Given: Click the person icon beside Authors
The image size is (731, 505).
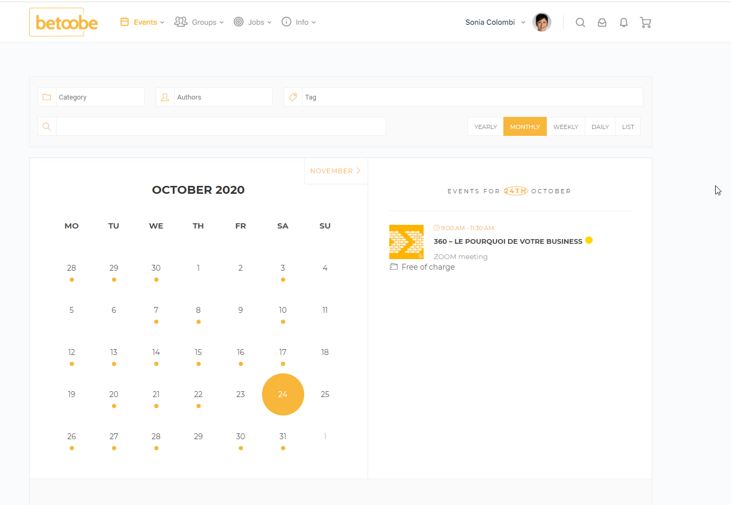Looking at the screenshot, I should 165,97.
